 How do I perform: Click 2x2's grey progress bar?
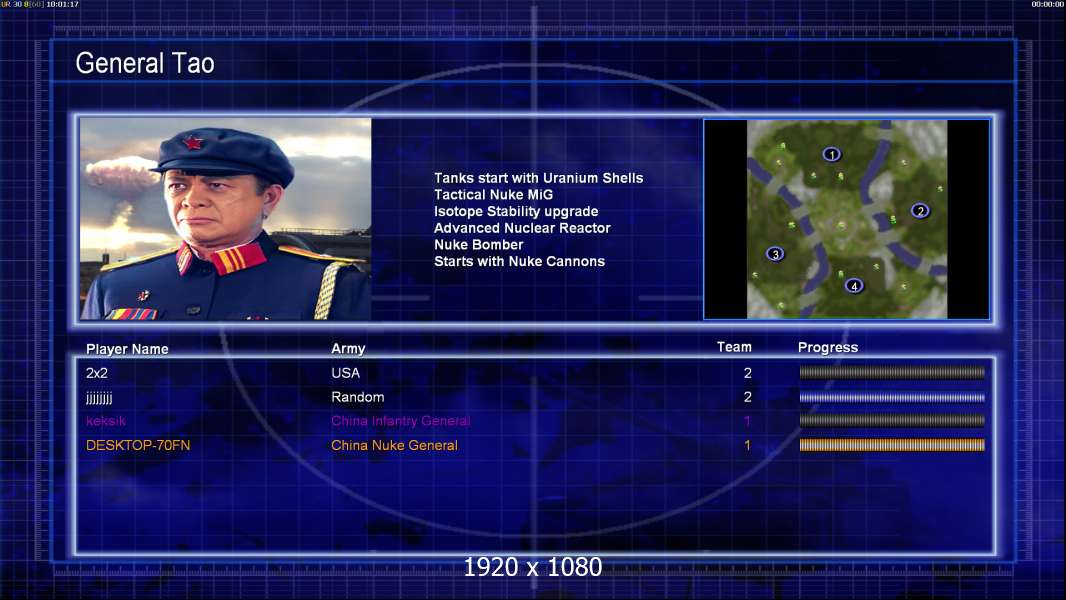coord(892,372)
